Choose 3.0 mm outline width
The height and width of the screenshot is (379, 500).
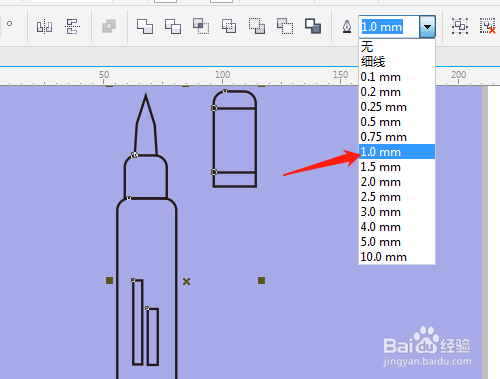397,212
